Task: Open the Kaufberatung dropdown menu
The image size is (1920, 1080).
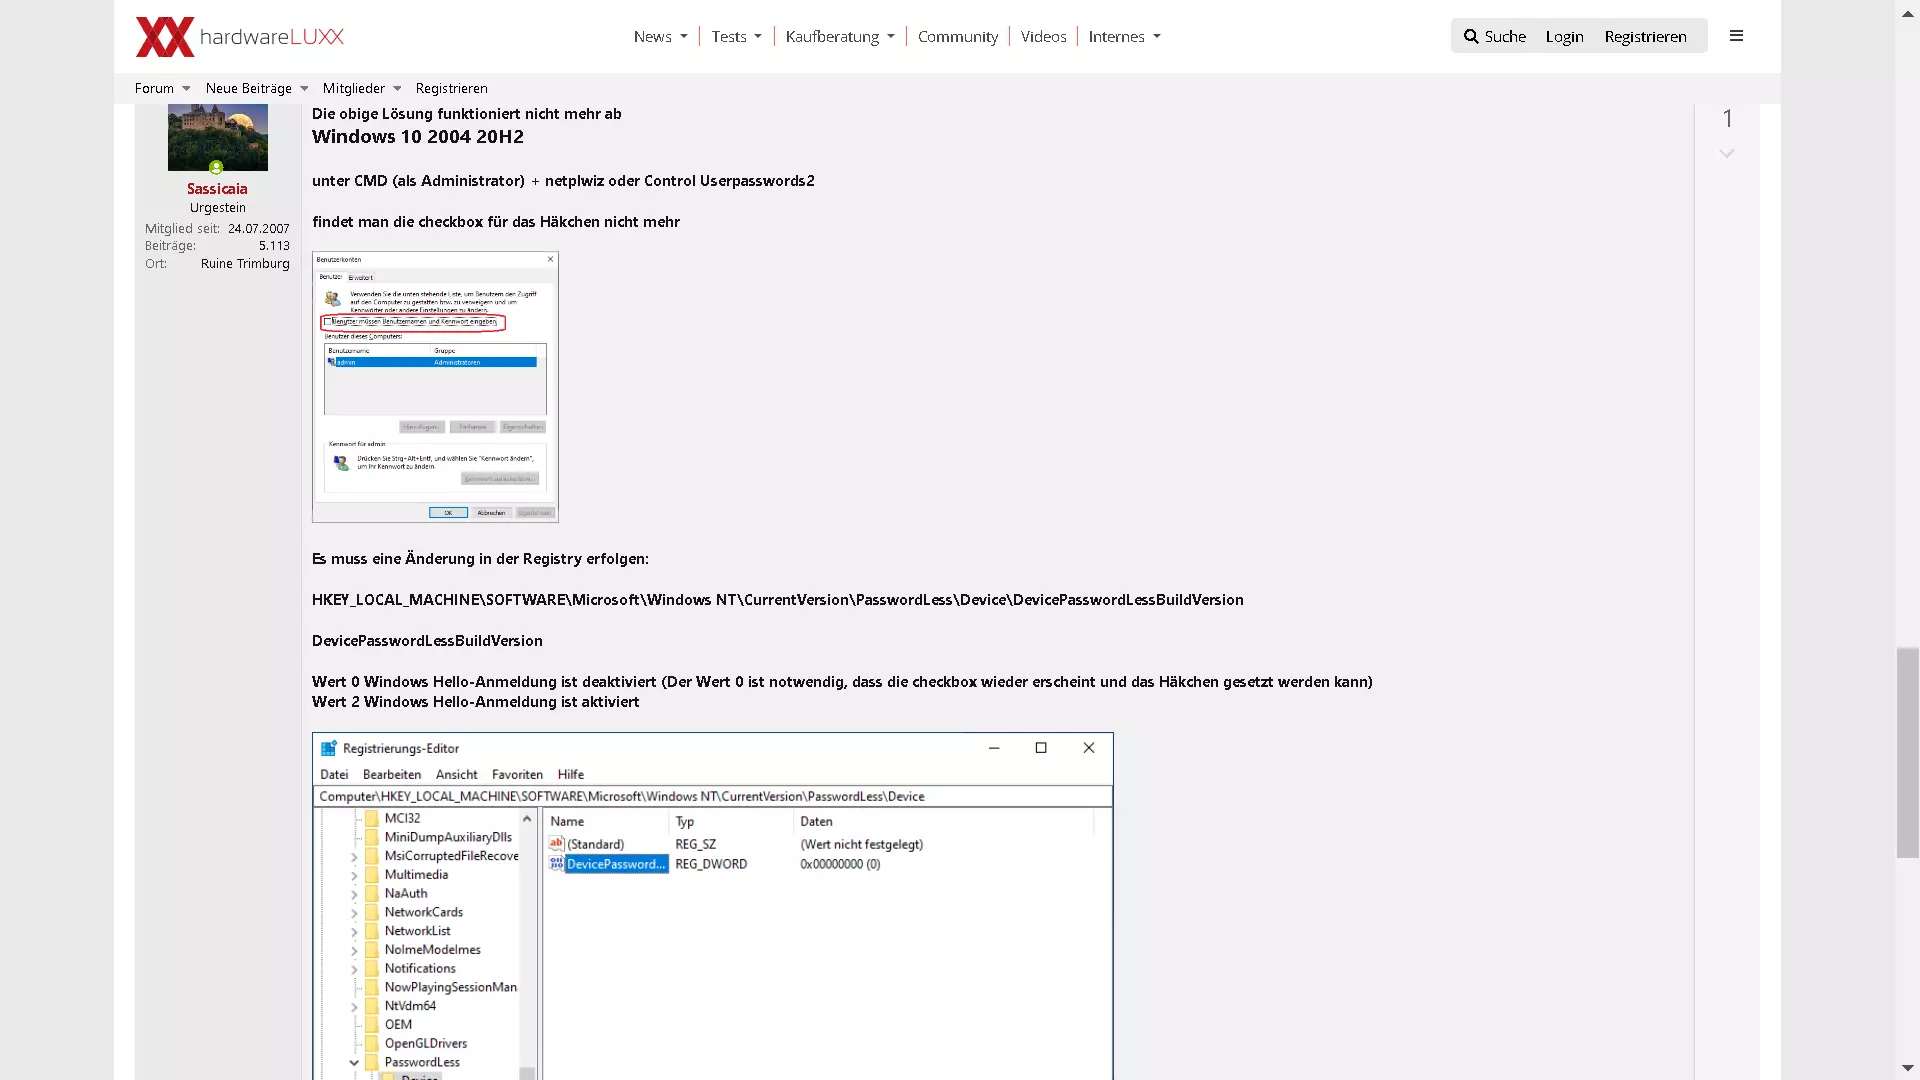Action: click(x=840, y=37)
